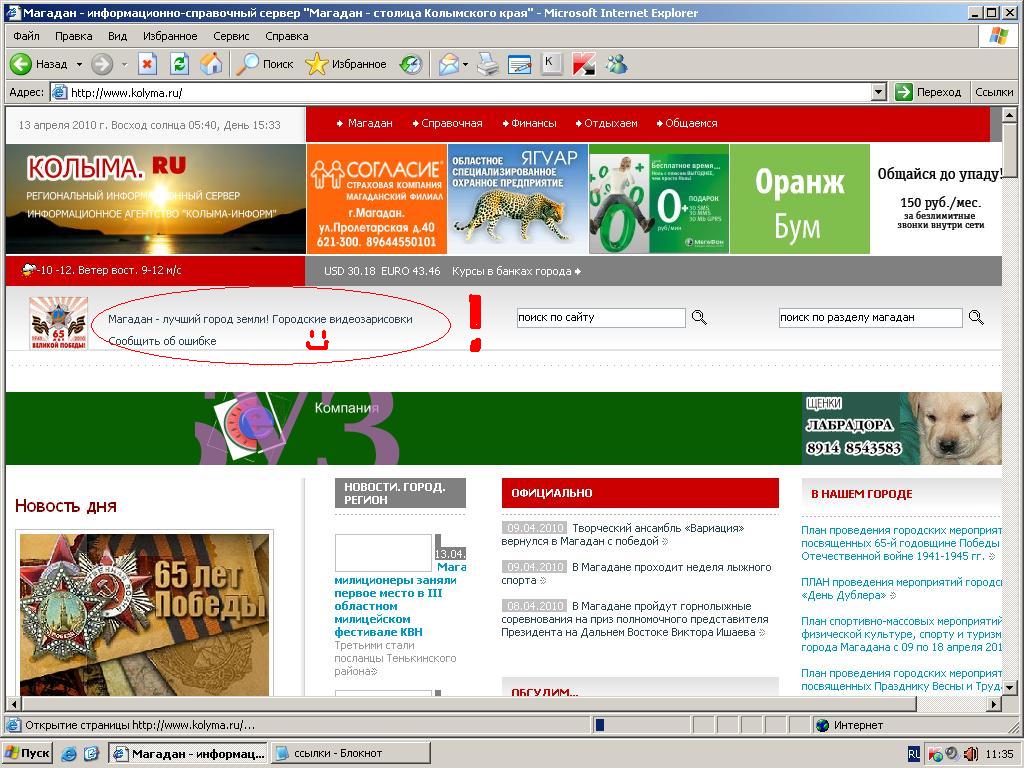Click the Переход go button
The image size is (1024, 768).
pos(928,92)
